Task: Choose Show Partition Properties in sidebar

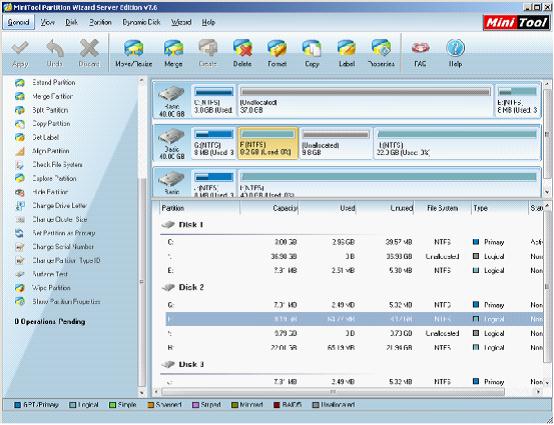Action: (x=66, y=302)
